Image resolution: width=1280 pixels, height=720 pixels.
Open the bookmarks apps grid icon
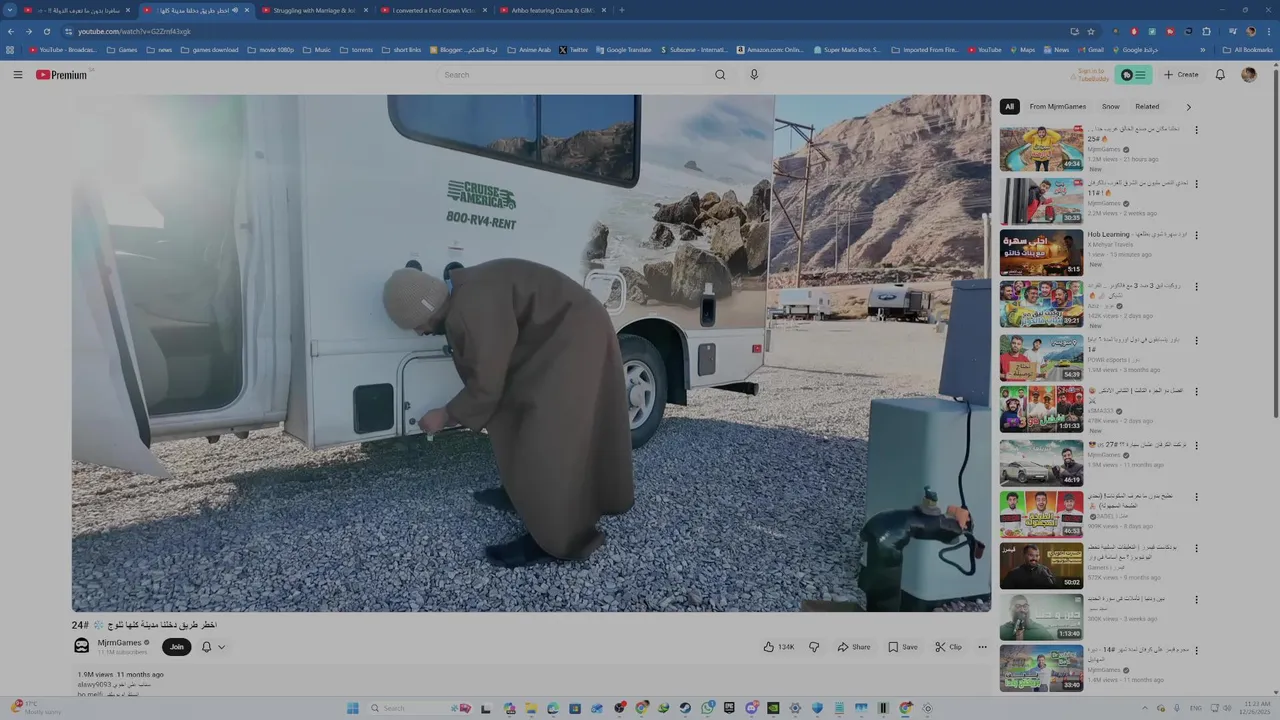click(10, 49)
